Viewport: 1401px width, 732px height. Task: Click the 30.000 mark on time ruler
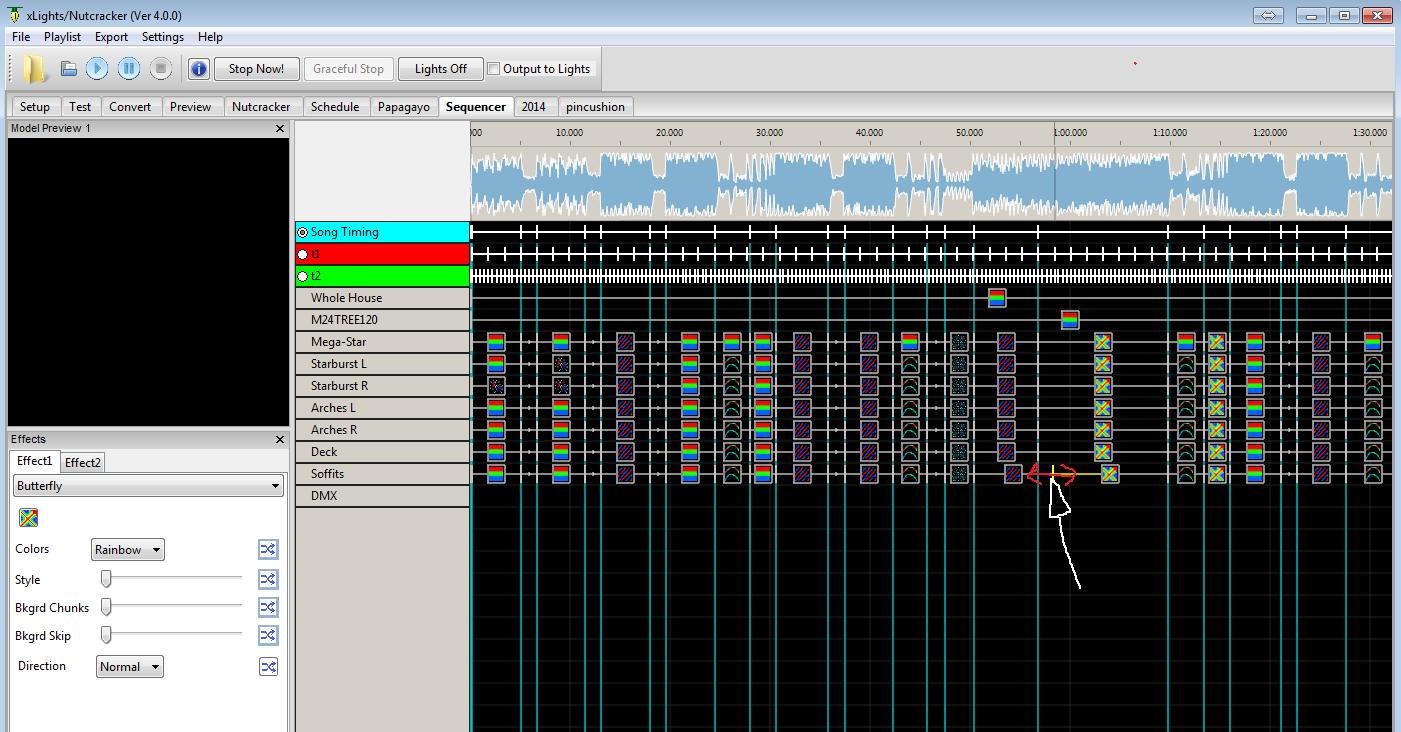pyautogui.click(x=769, y=132)
